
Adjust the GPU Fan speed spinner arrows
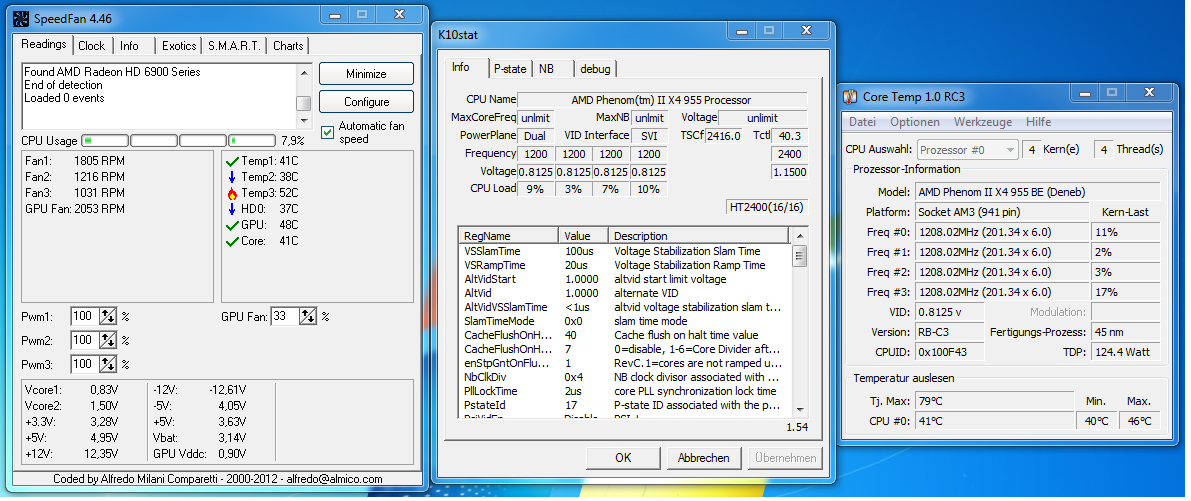click(x=308, y=317)
